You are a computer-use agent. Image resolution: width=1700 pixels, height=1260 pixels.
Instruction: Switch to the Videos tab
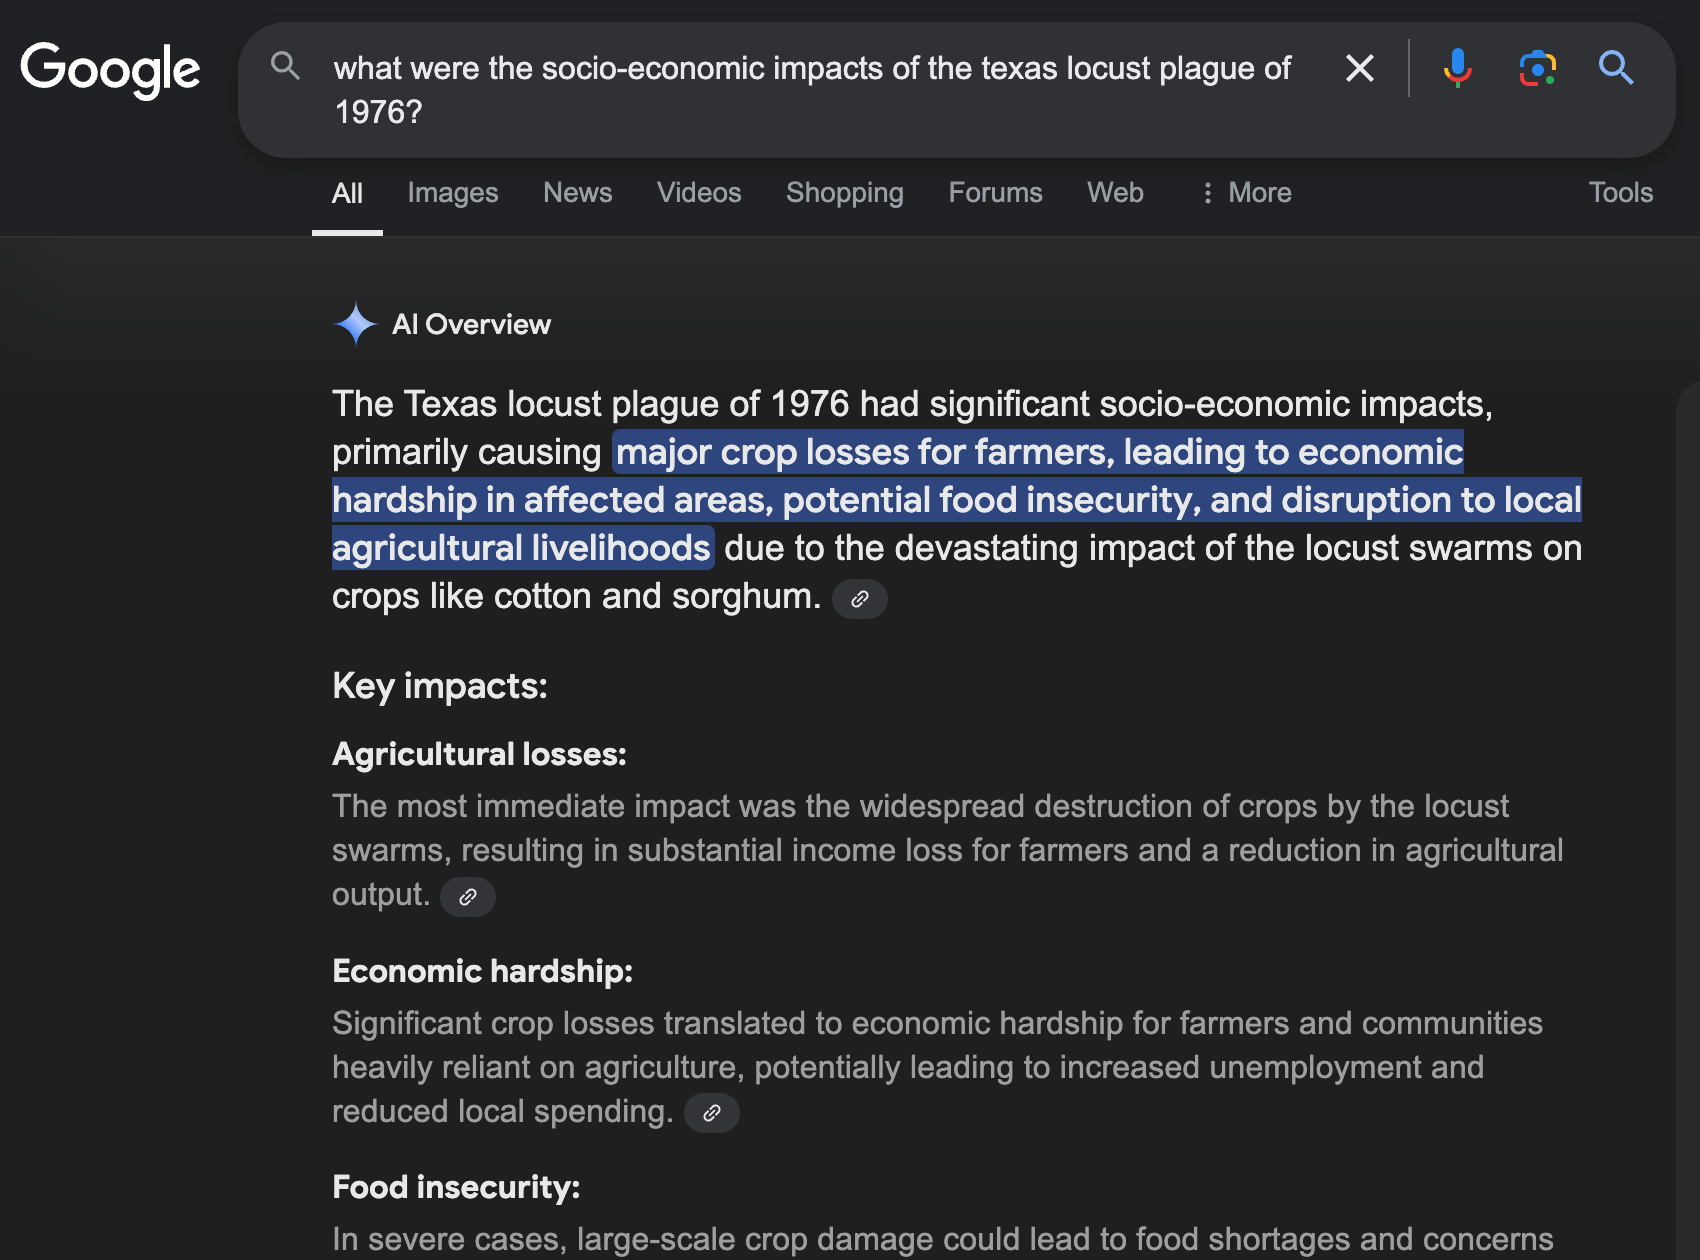click(x=699, y=193)
